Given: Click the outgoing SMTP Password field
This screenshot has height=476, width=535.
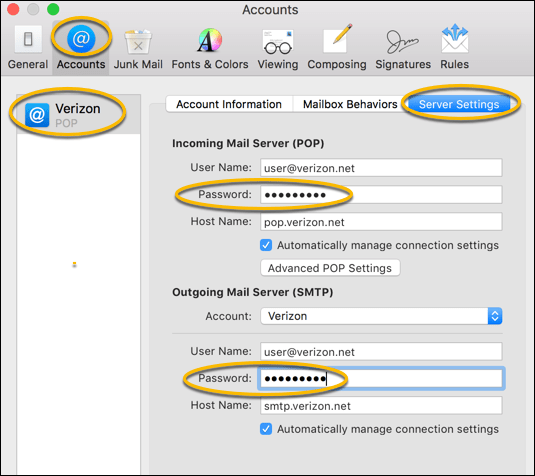Looking at the screenshot, I should click(x=381, y=378).
